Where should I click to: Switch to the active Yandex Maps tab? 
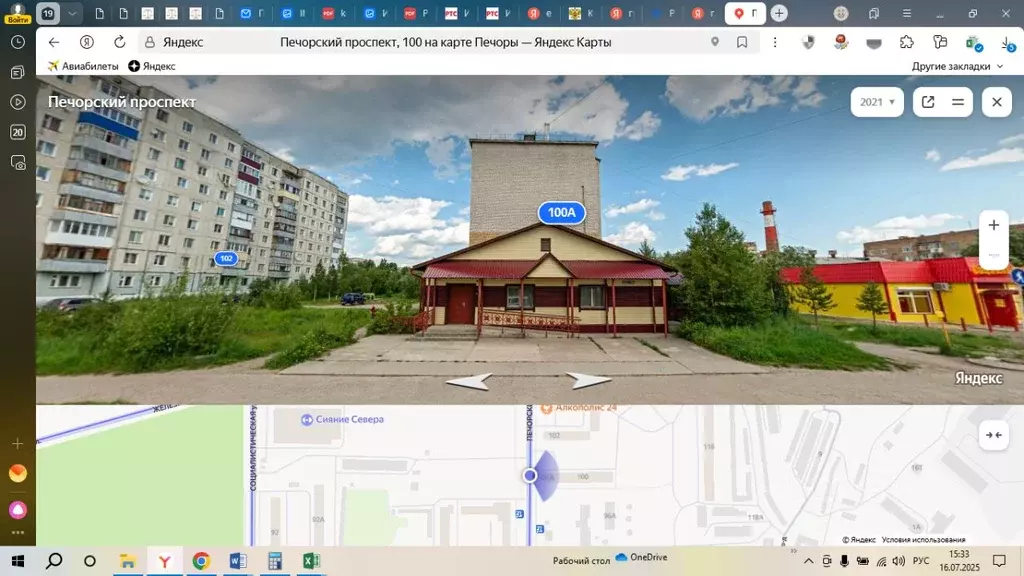745,13
